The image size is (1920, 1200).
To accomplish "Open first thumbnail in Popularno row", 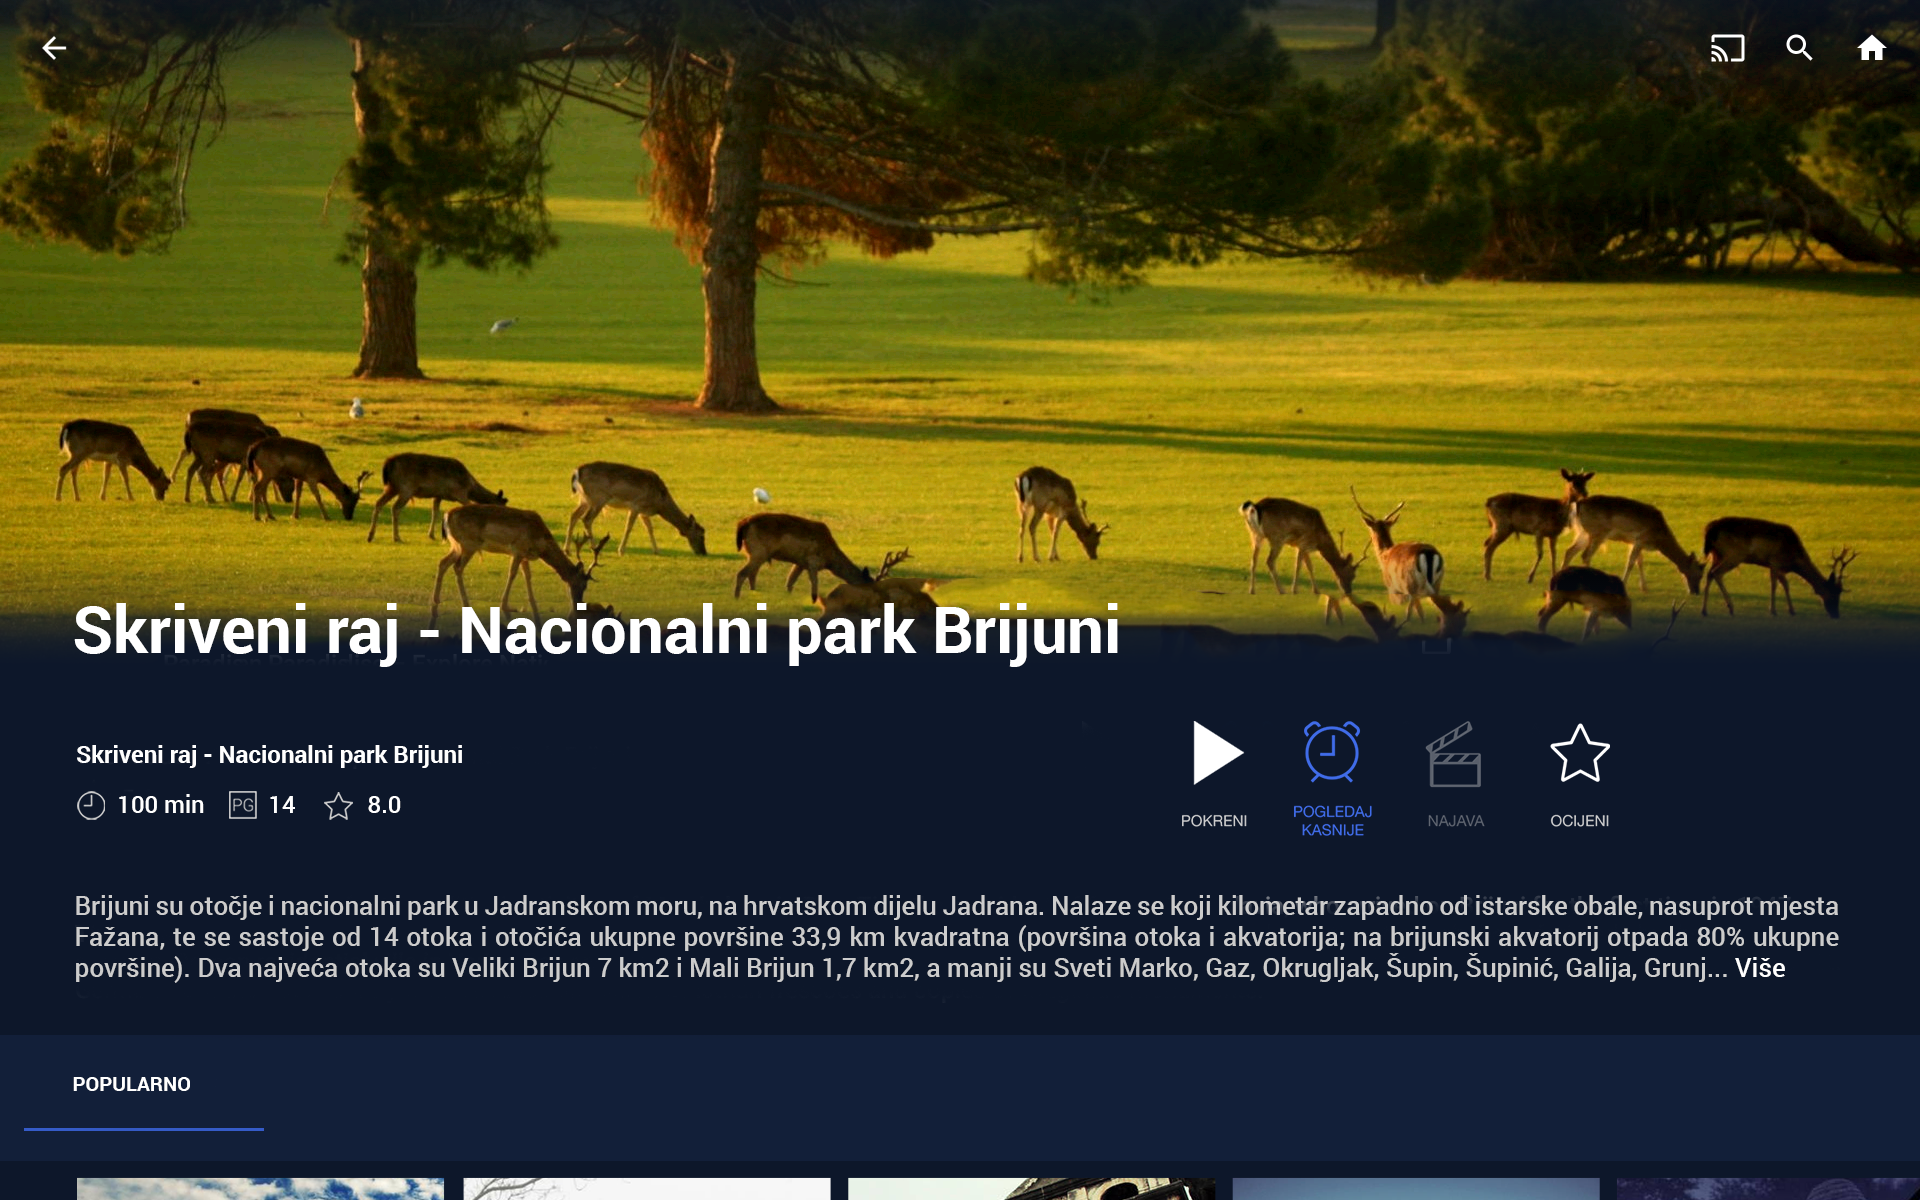I will tap(260, 1188).
